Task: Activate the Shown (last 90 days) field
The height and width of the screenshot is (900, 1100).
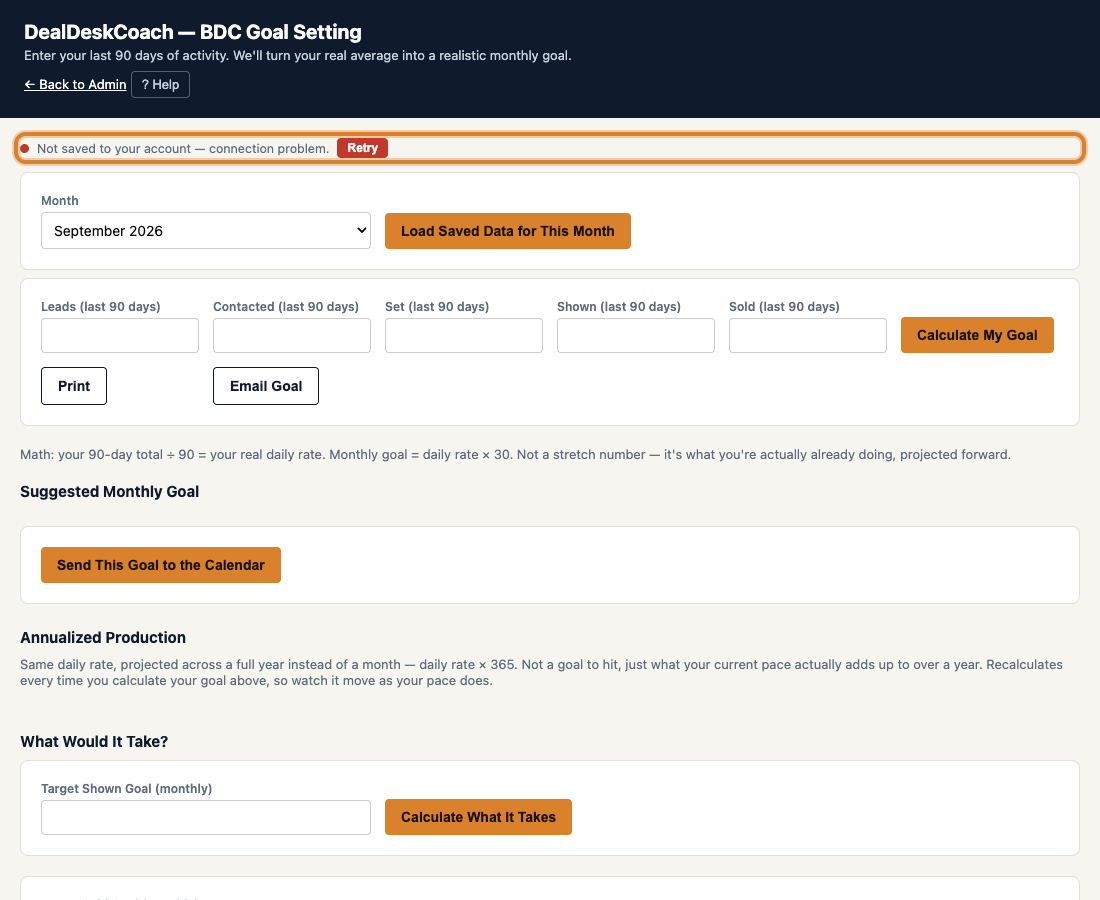Action: point(636,335)
